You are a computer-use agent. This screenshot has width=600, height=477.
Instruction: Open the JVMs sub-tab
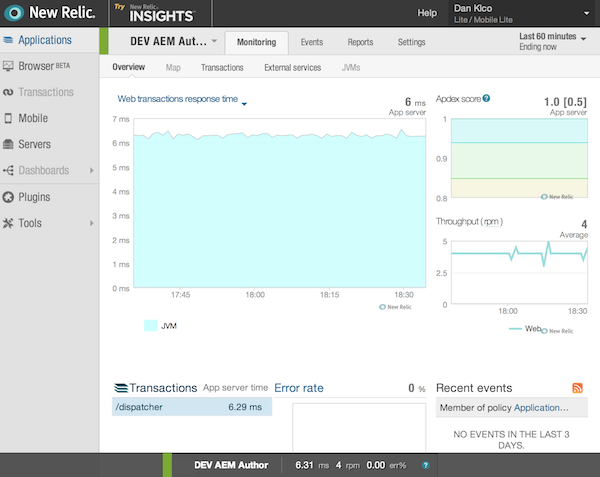coord(351,68)
